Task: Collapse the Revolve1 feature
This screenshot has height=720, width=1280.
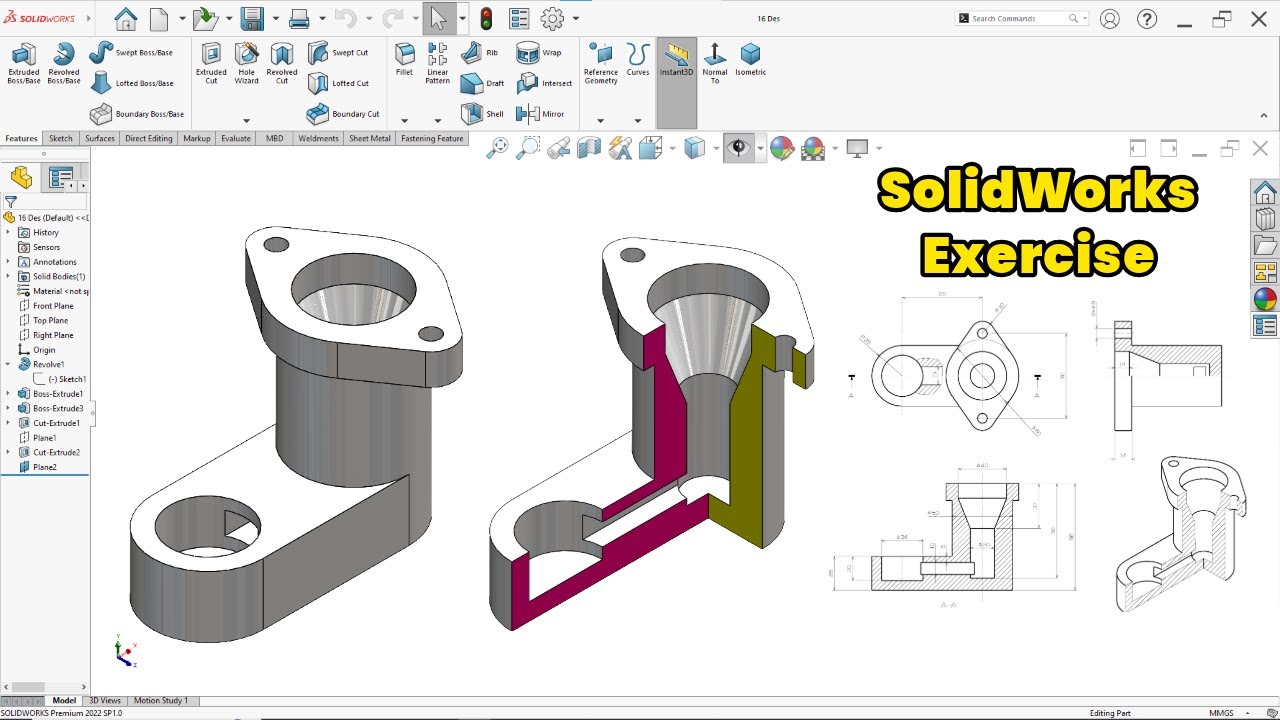Action: (x=9, y=364)
